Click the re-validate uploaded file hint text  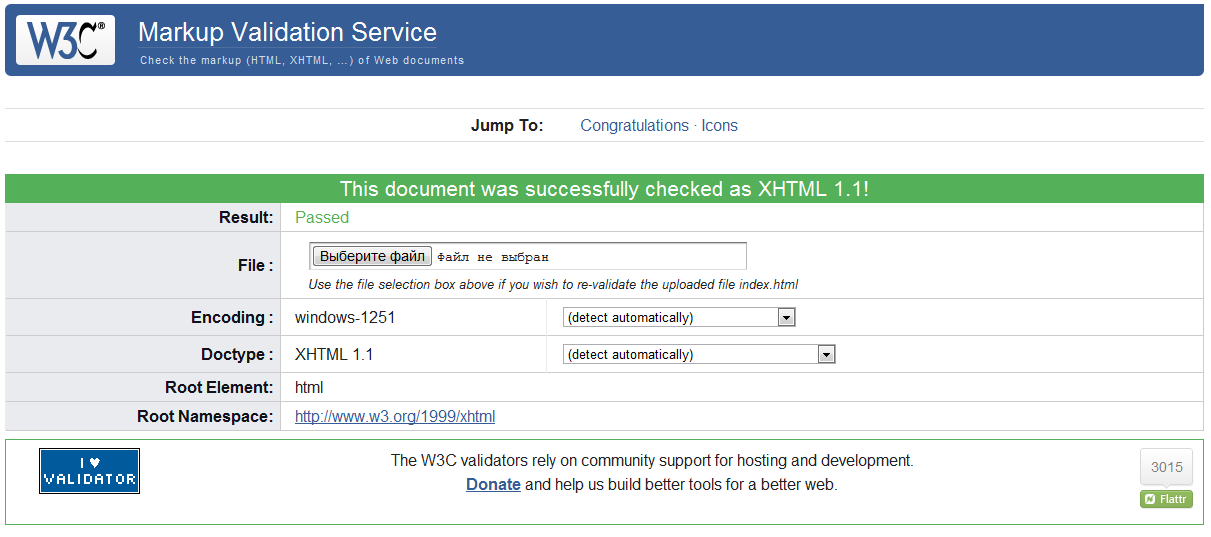point(553,285)
